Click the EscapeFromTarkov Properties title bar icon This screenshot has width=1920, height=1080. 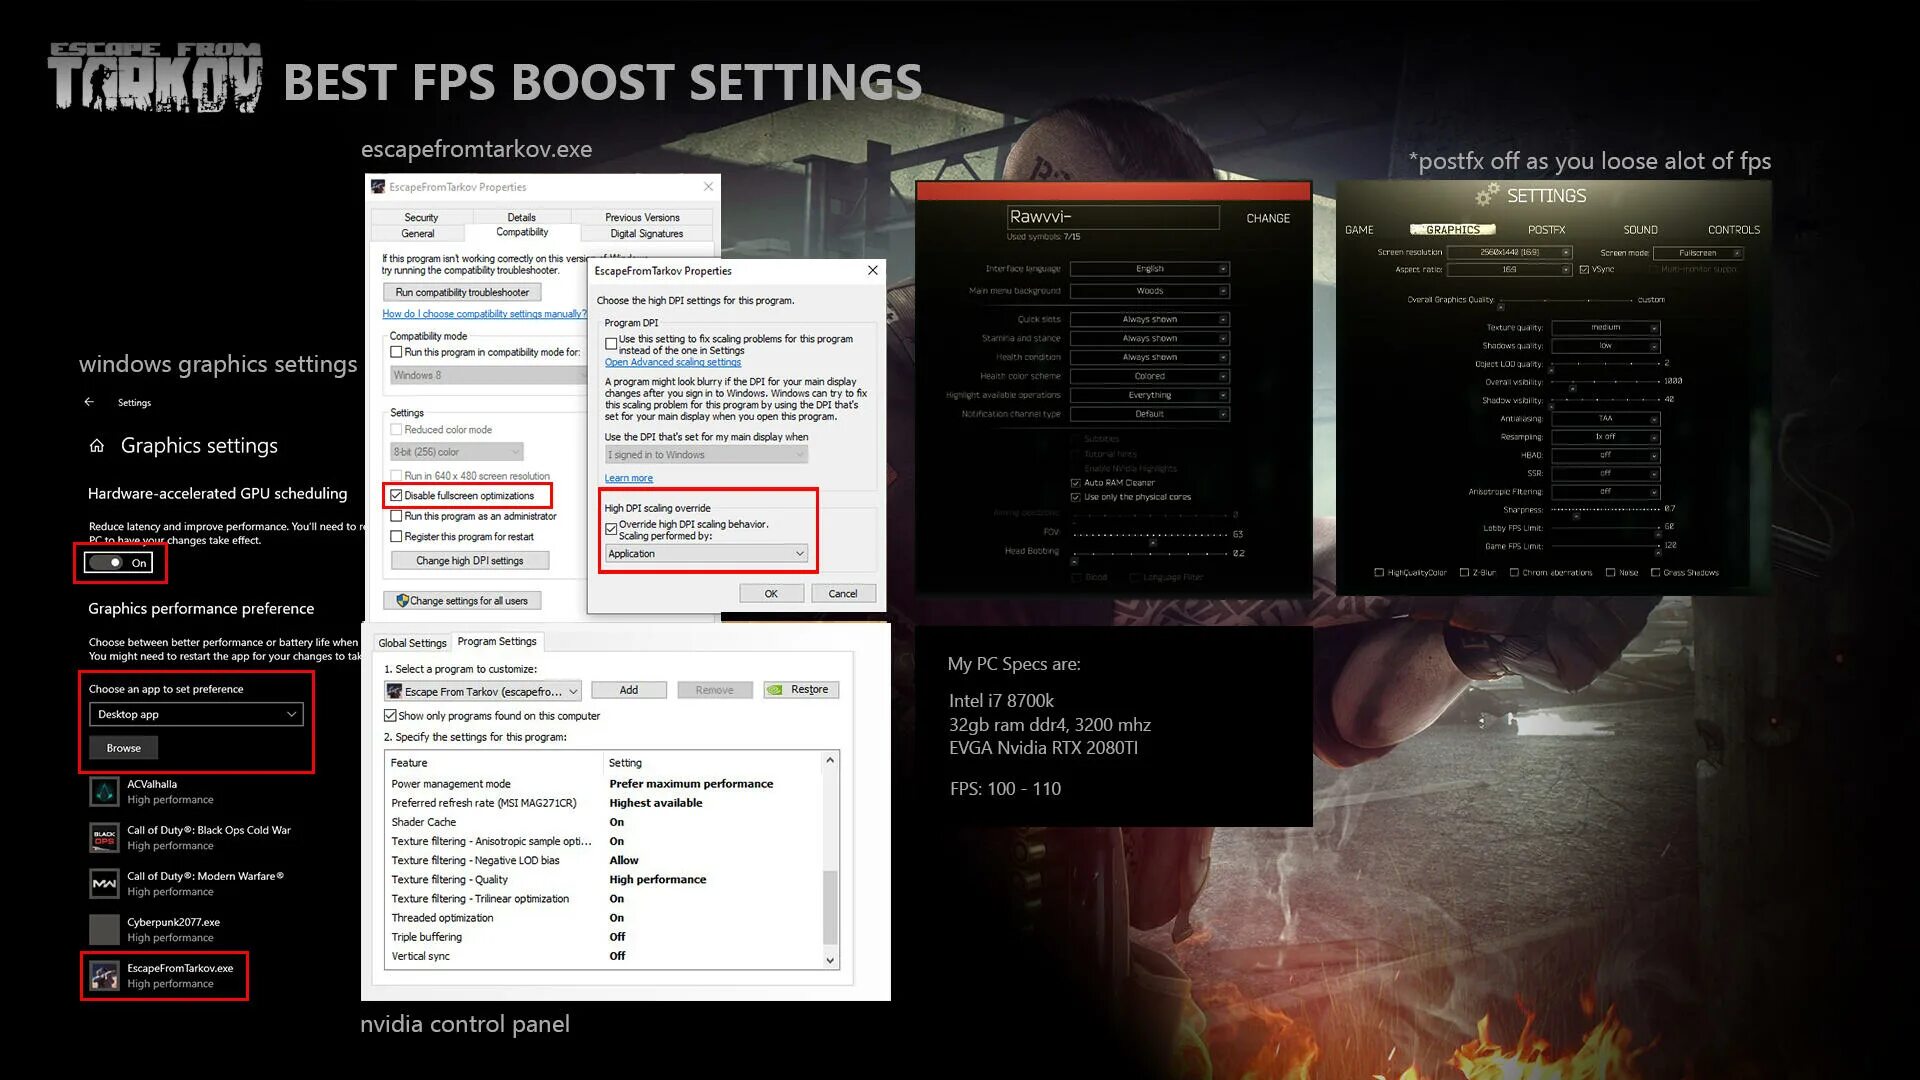coord(378,187)
